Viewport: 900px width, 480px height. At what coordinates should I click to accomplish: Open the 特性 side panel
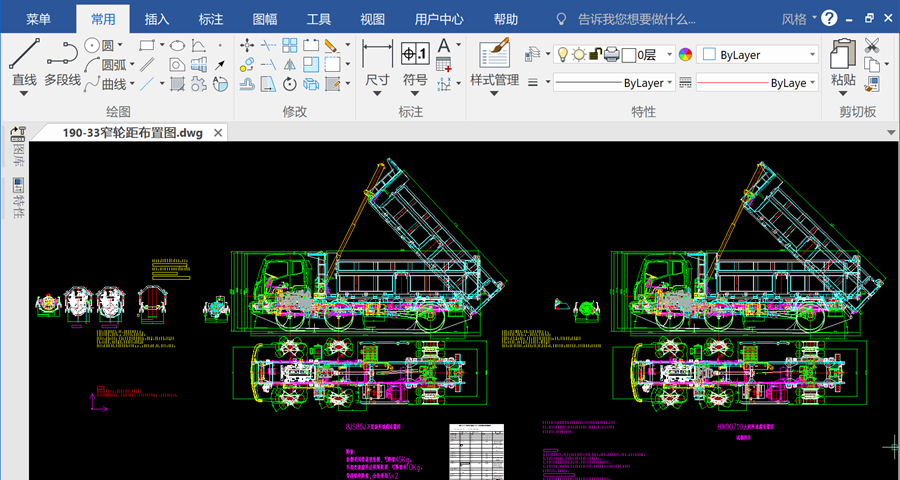point(18,198)
